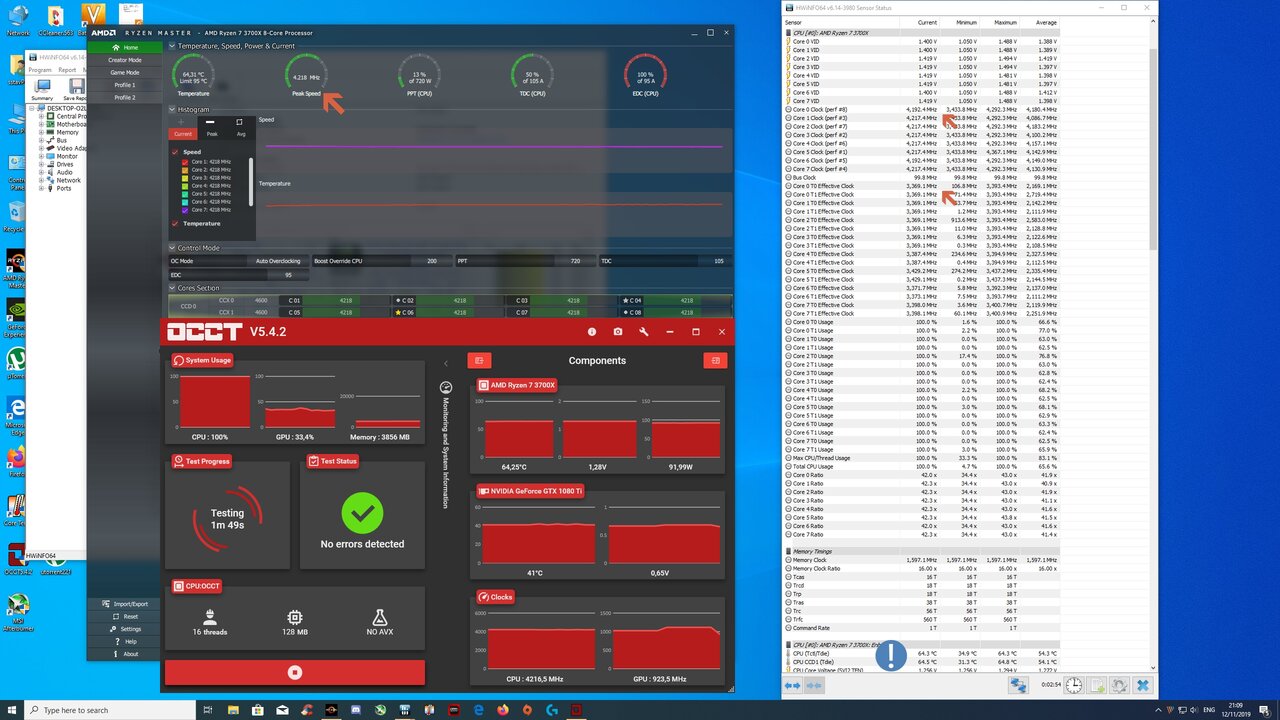Open Help in Ryzen Master sidebar
The image size is (1280, 720).
[x=125, y=642]
